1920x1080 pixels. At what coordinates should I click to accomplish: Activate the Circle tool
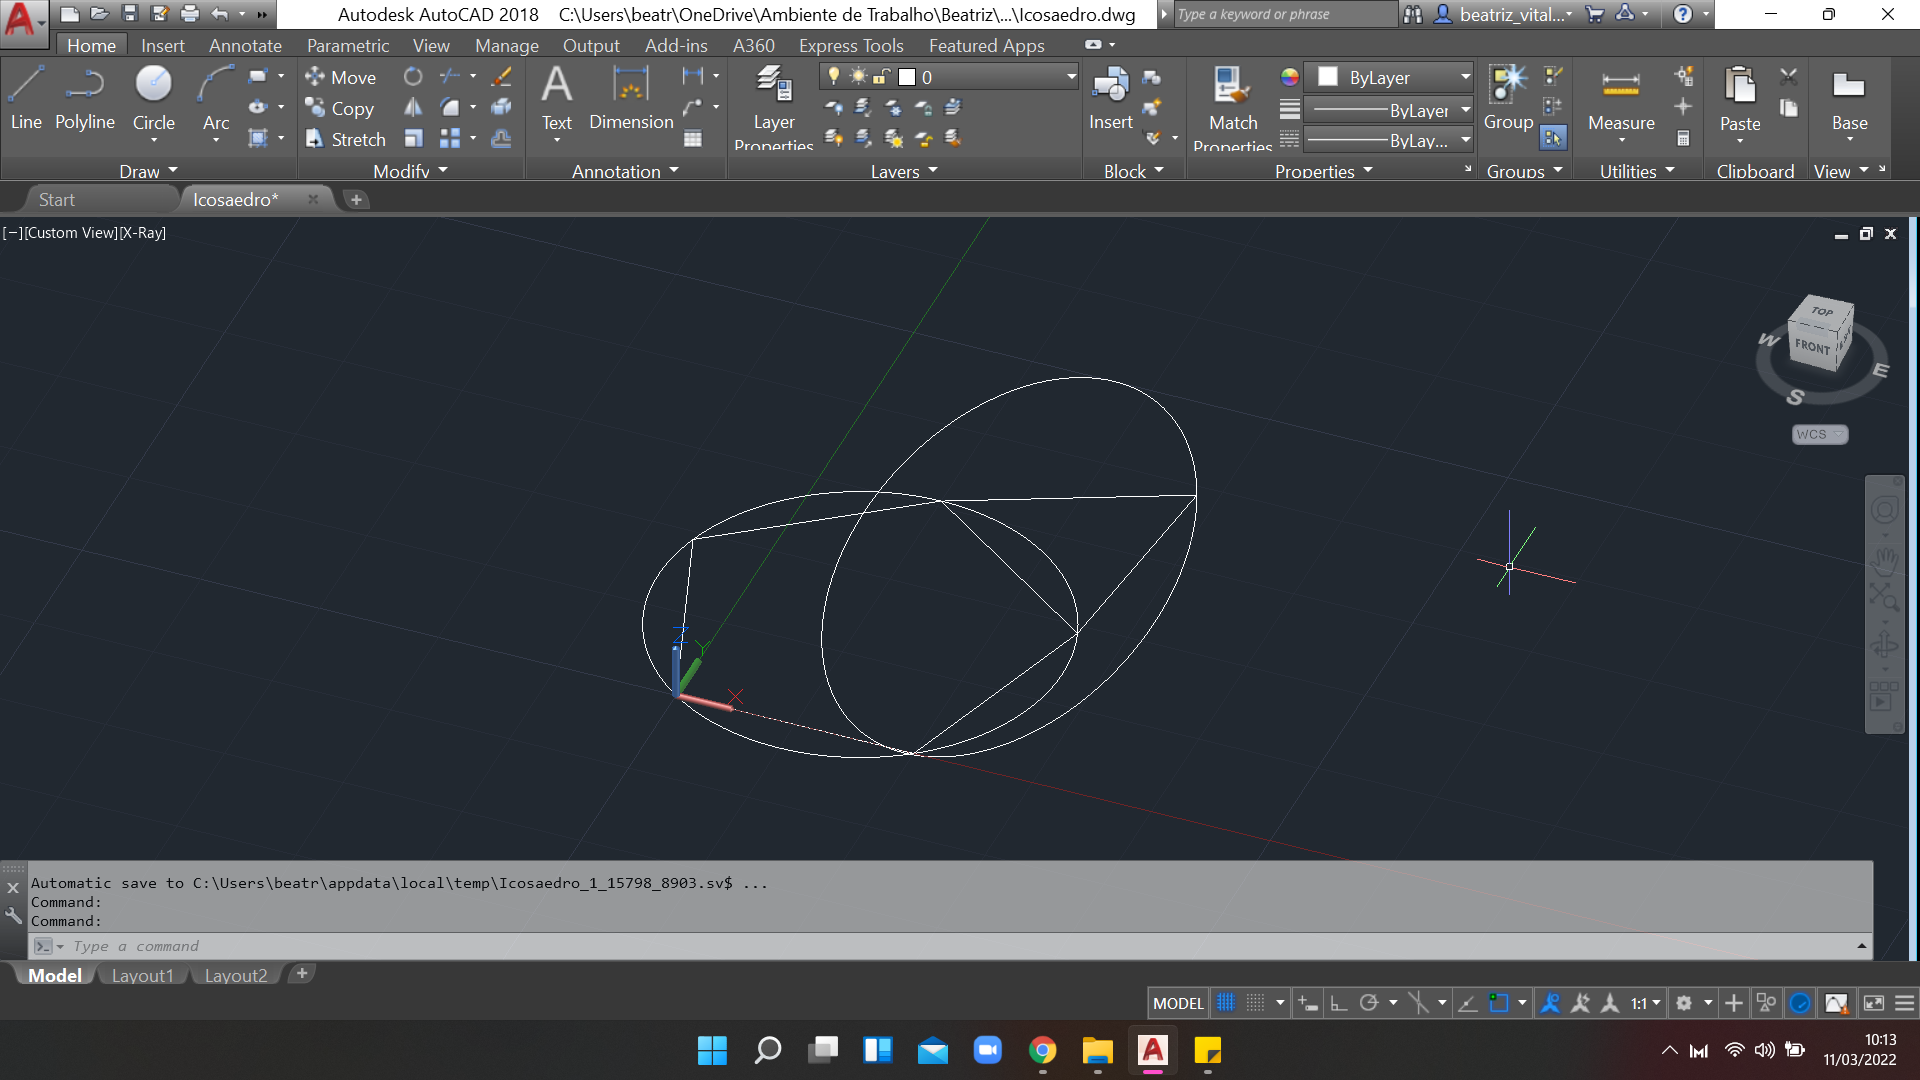coord(154,98)
